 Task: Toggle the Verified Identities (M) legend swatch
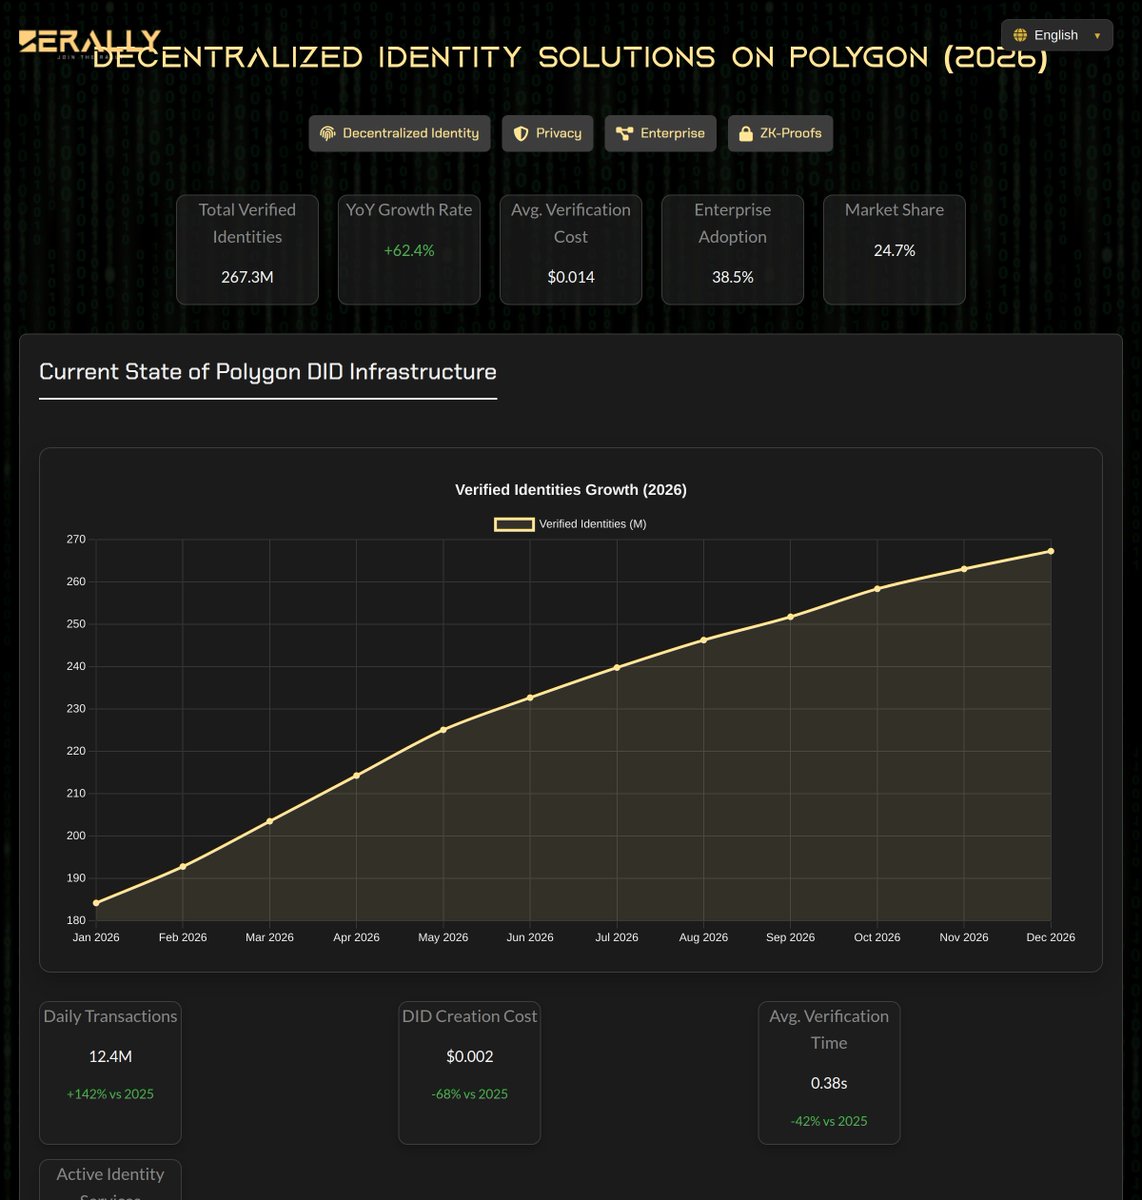(x=515, y=524)
